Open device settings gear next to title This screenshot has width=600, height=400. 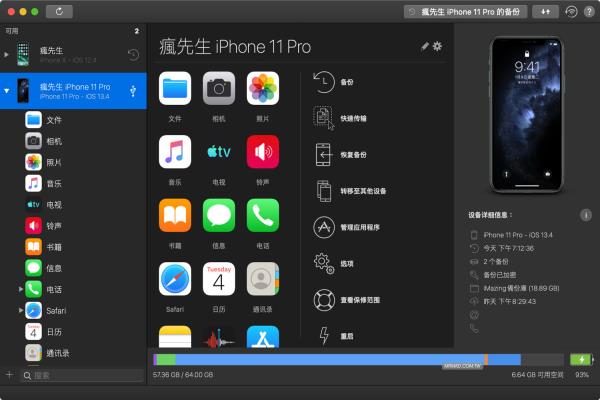(x=437, y=46)
